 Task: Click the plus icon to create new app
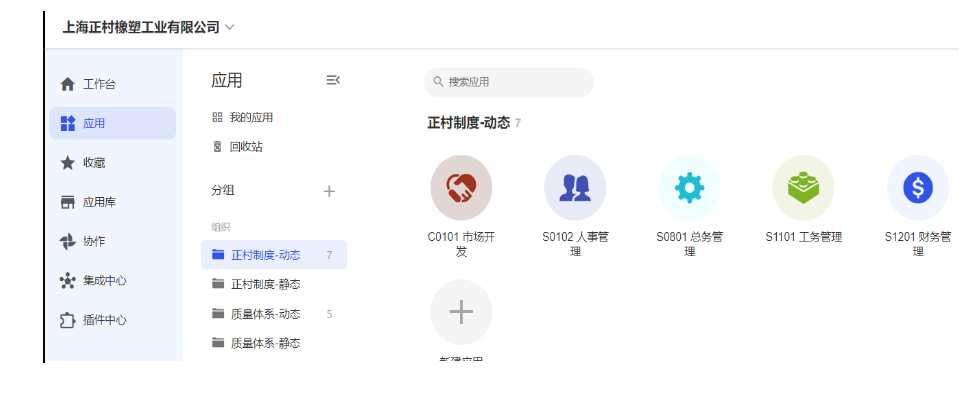(x=461, y=312)
